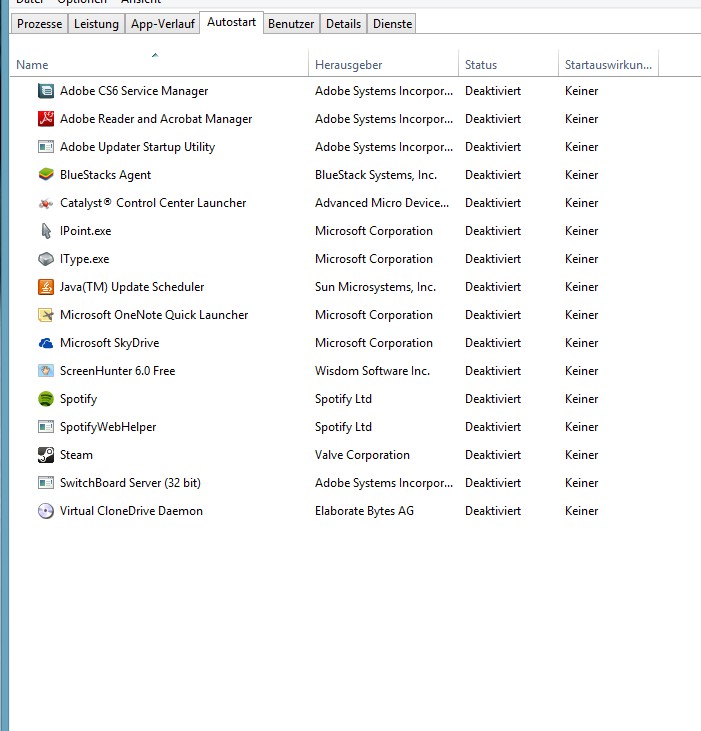Click the Steam icon

coord(46,455)
